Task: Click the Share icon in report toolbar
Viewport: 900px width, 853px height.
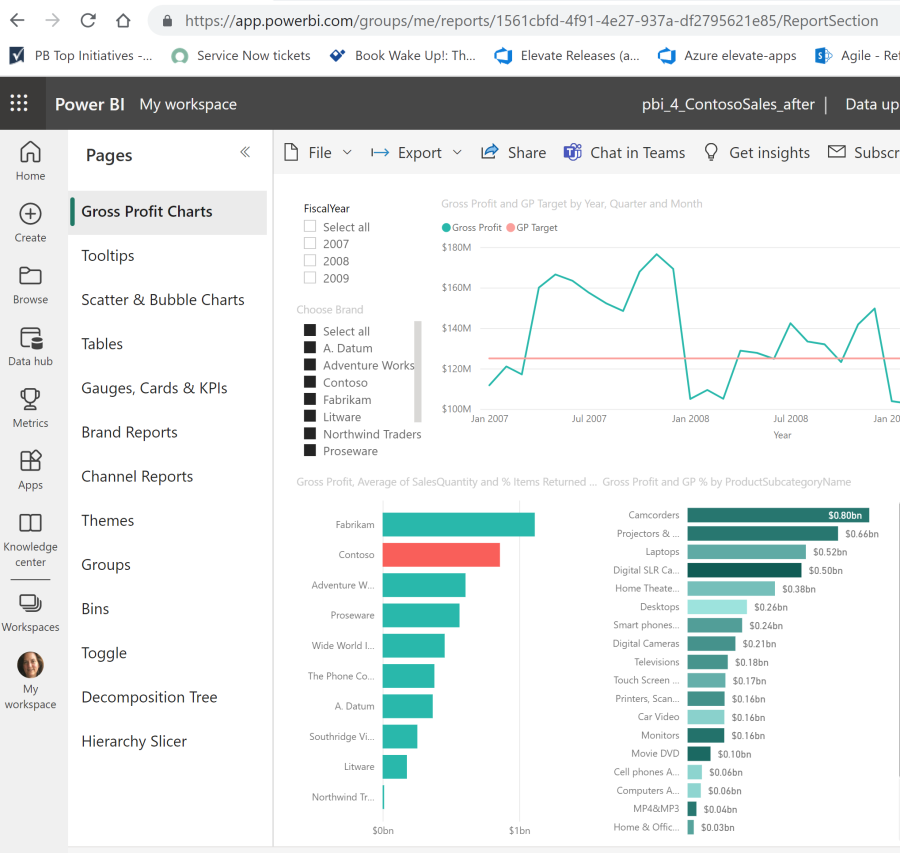Action: [x=490, y=152]
